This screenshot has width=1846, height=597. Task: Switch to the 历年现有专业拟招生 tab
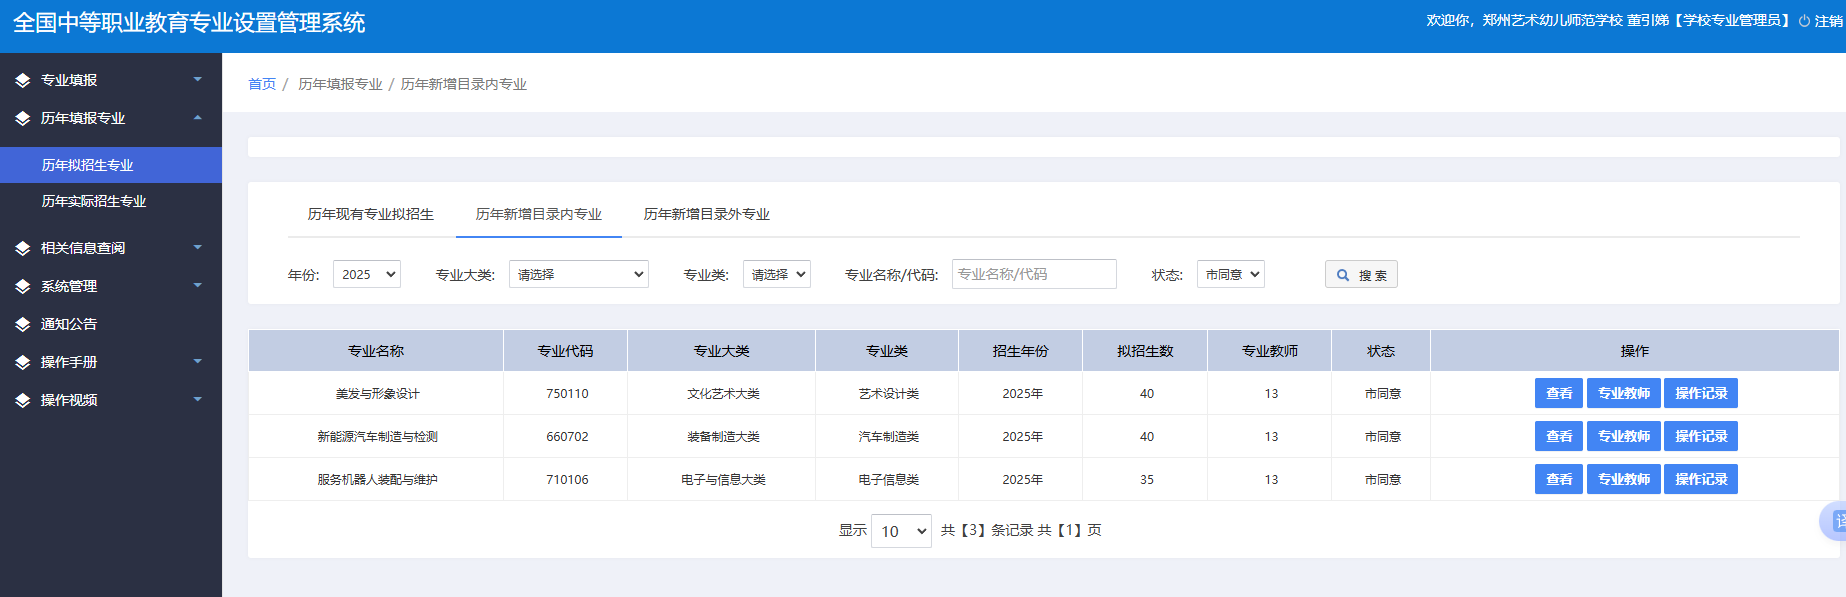[x=370, y=214]
